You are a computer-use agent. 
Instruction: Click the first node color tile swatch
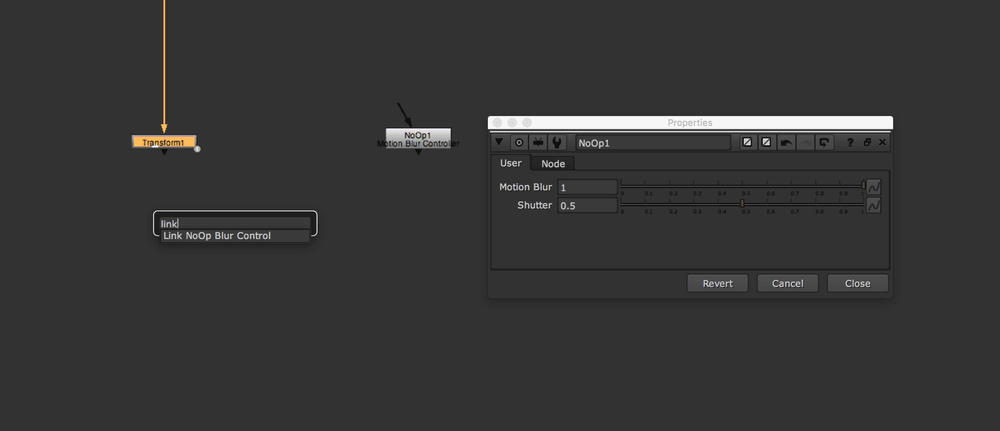(x=747, y=143)
